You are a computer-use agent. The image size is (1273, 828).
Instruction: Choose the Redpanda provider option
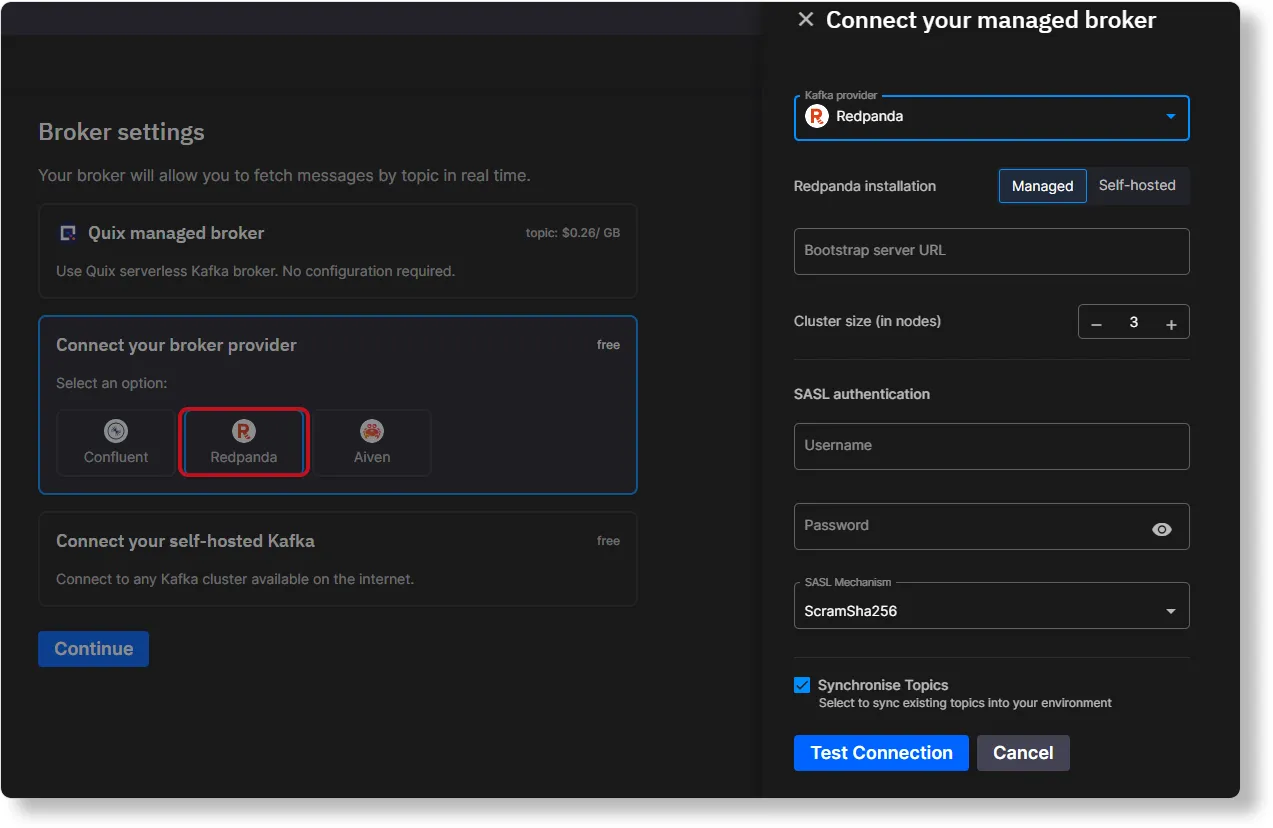point(244,442)
